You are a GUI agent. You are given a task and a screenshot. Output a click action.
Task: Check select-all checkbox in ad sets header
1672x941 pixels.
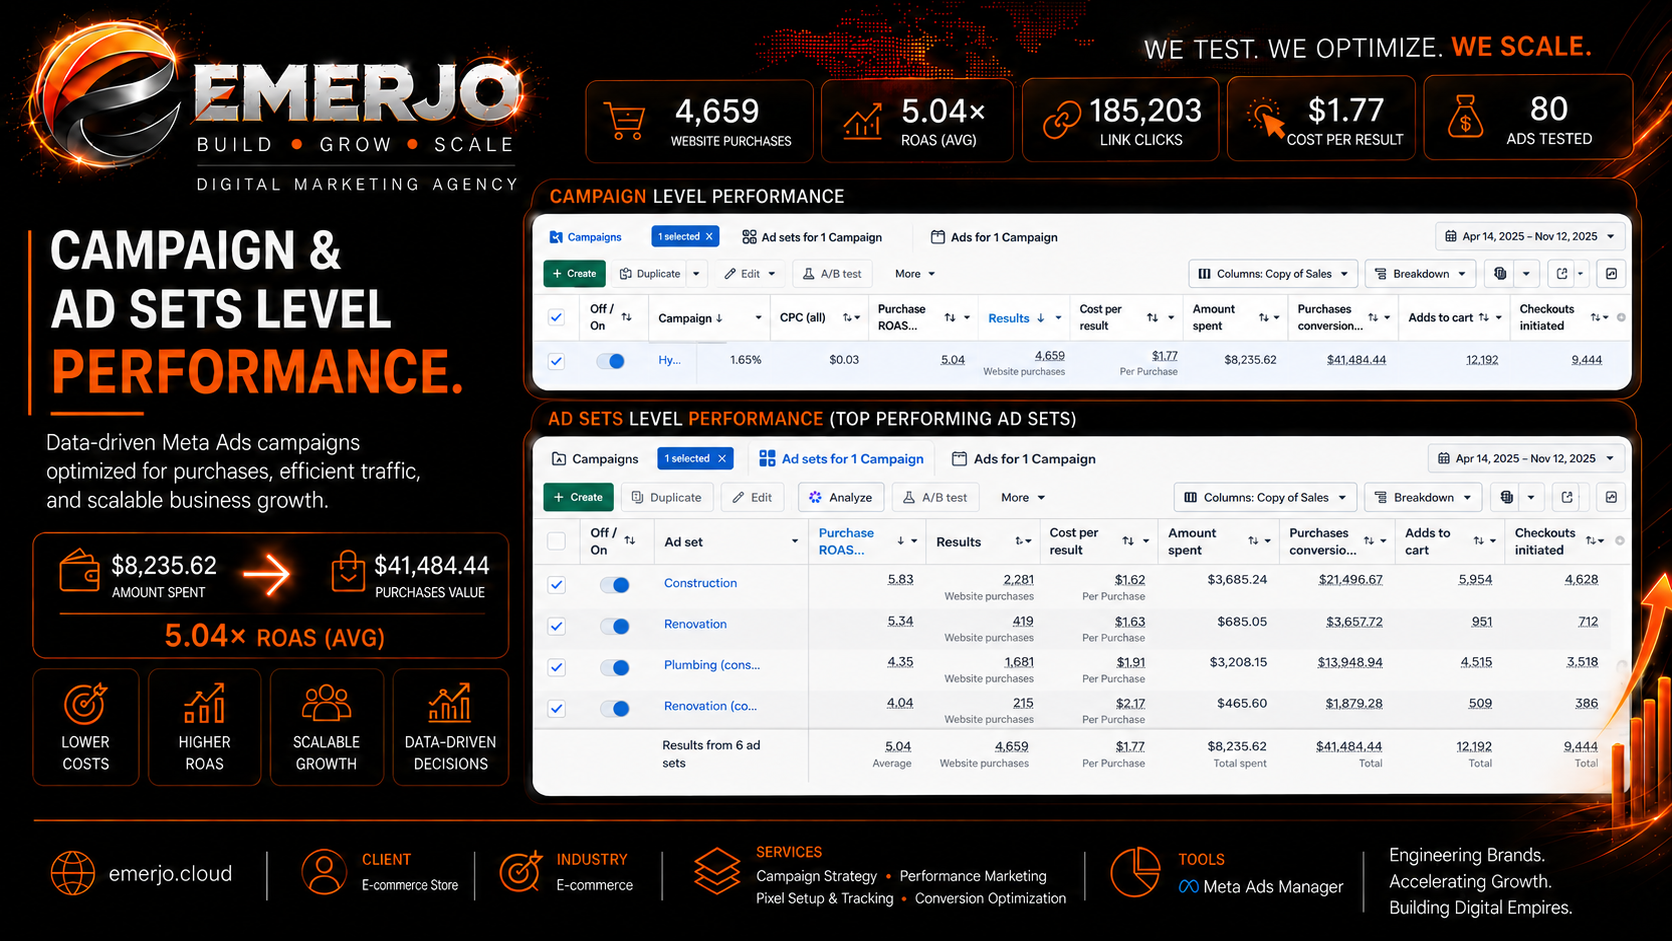pos(557,541)
